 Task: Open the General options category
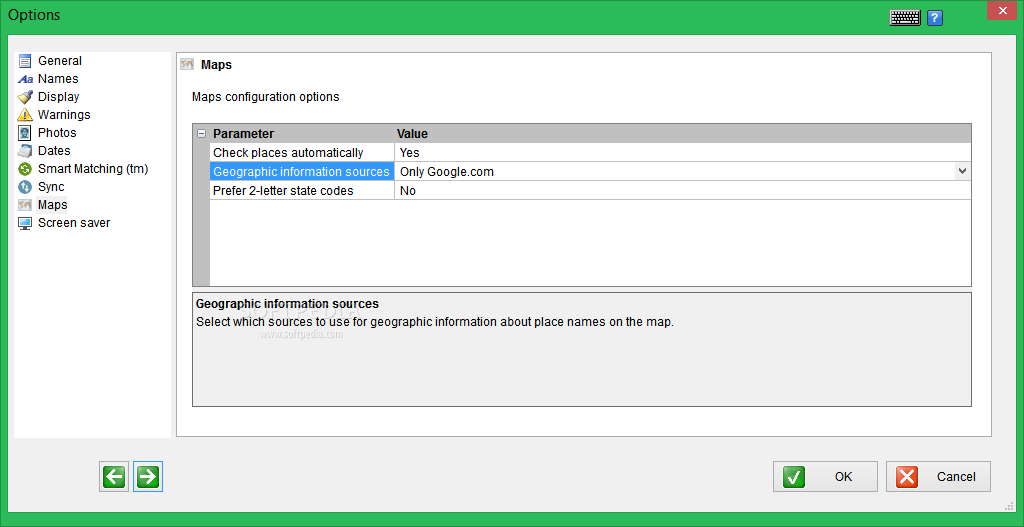(60, 61)
